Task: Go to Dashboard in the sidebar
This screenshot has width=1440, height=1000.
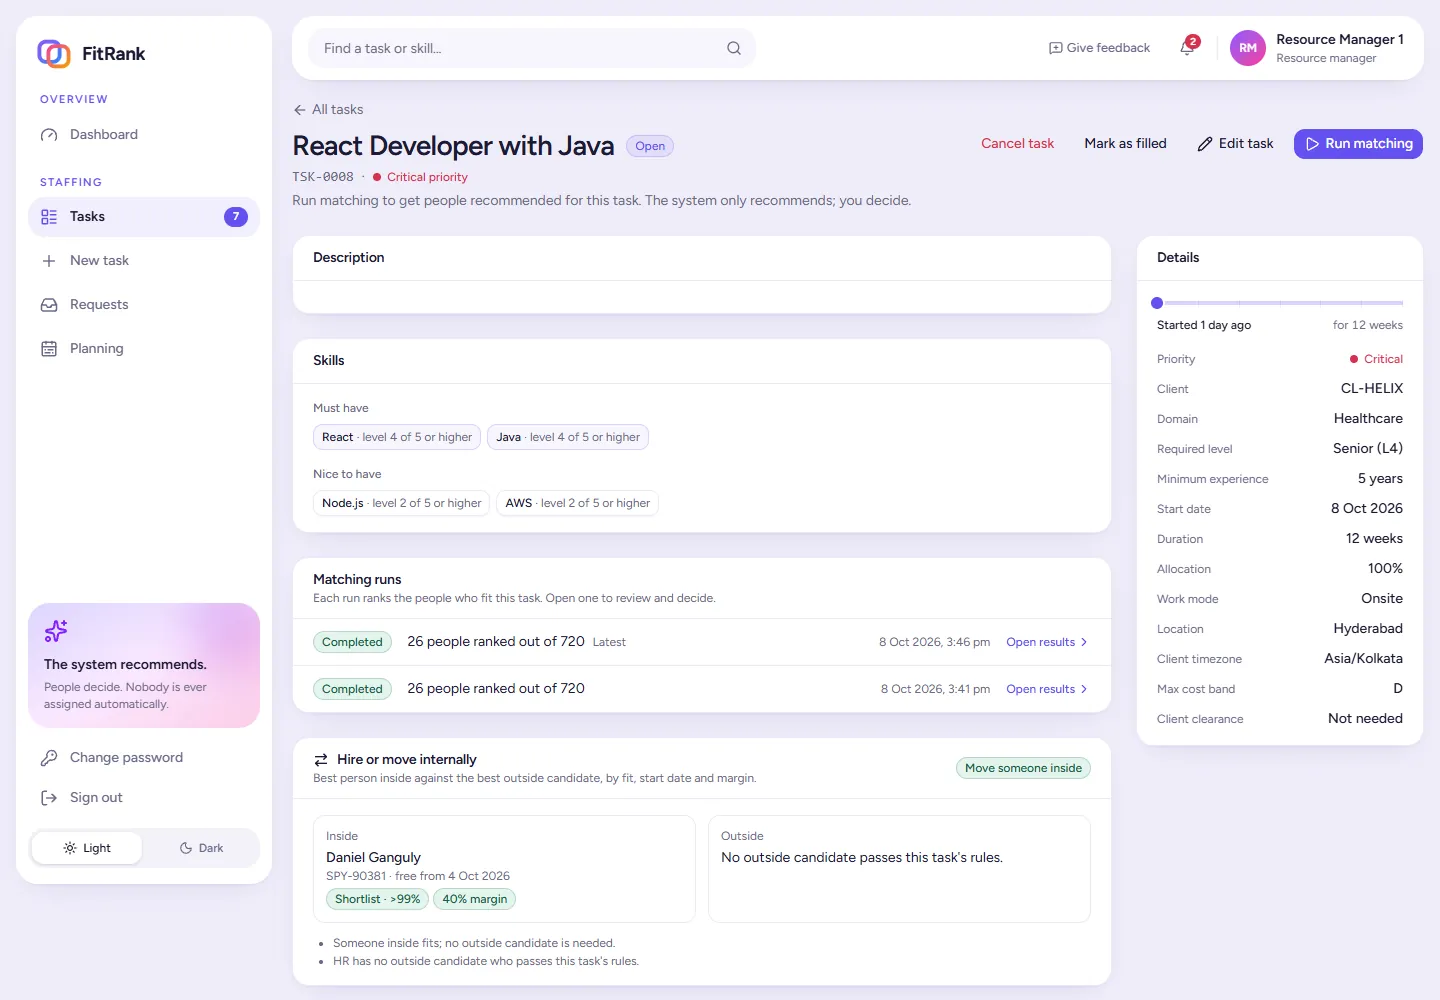Action: (144, 135)
